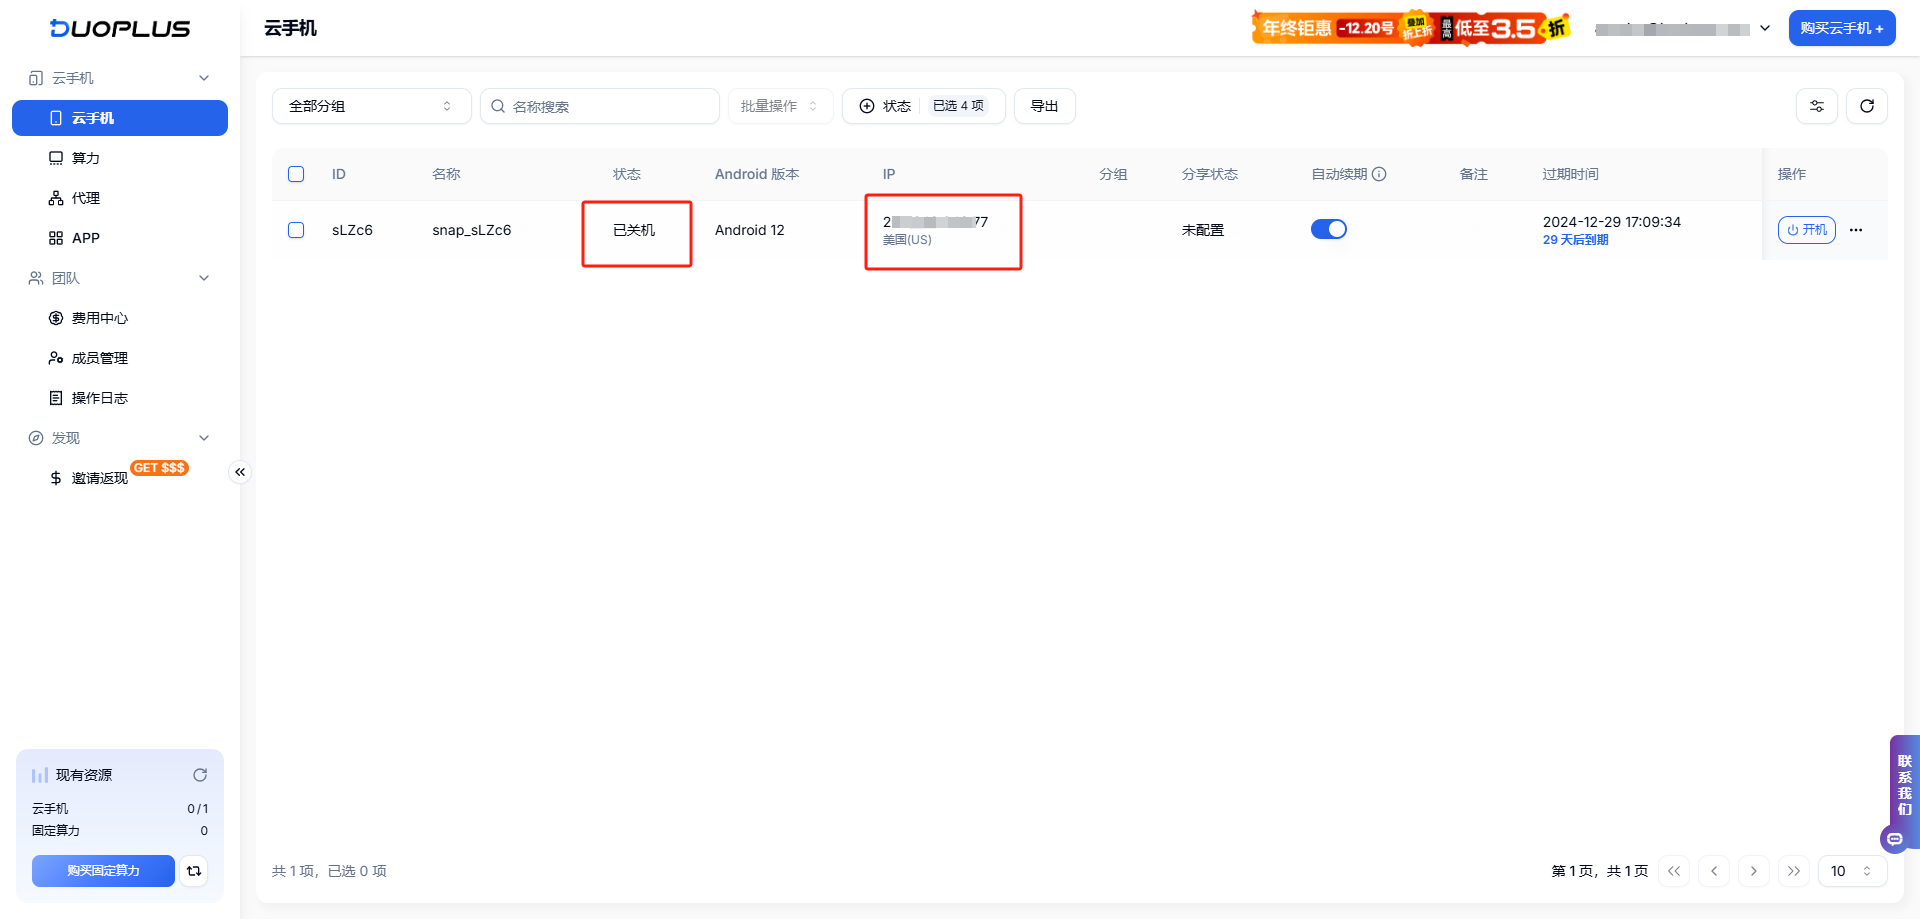Collapse the 团队 section chevron
This screenshot has height=919, width=1920.
(x=204, y=277)
